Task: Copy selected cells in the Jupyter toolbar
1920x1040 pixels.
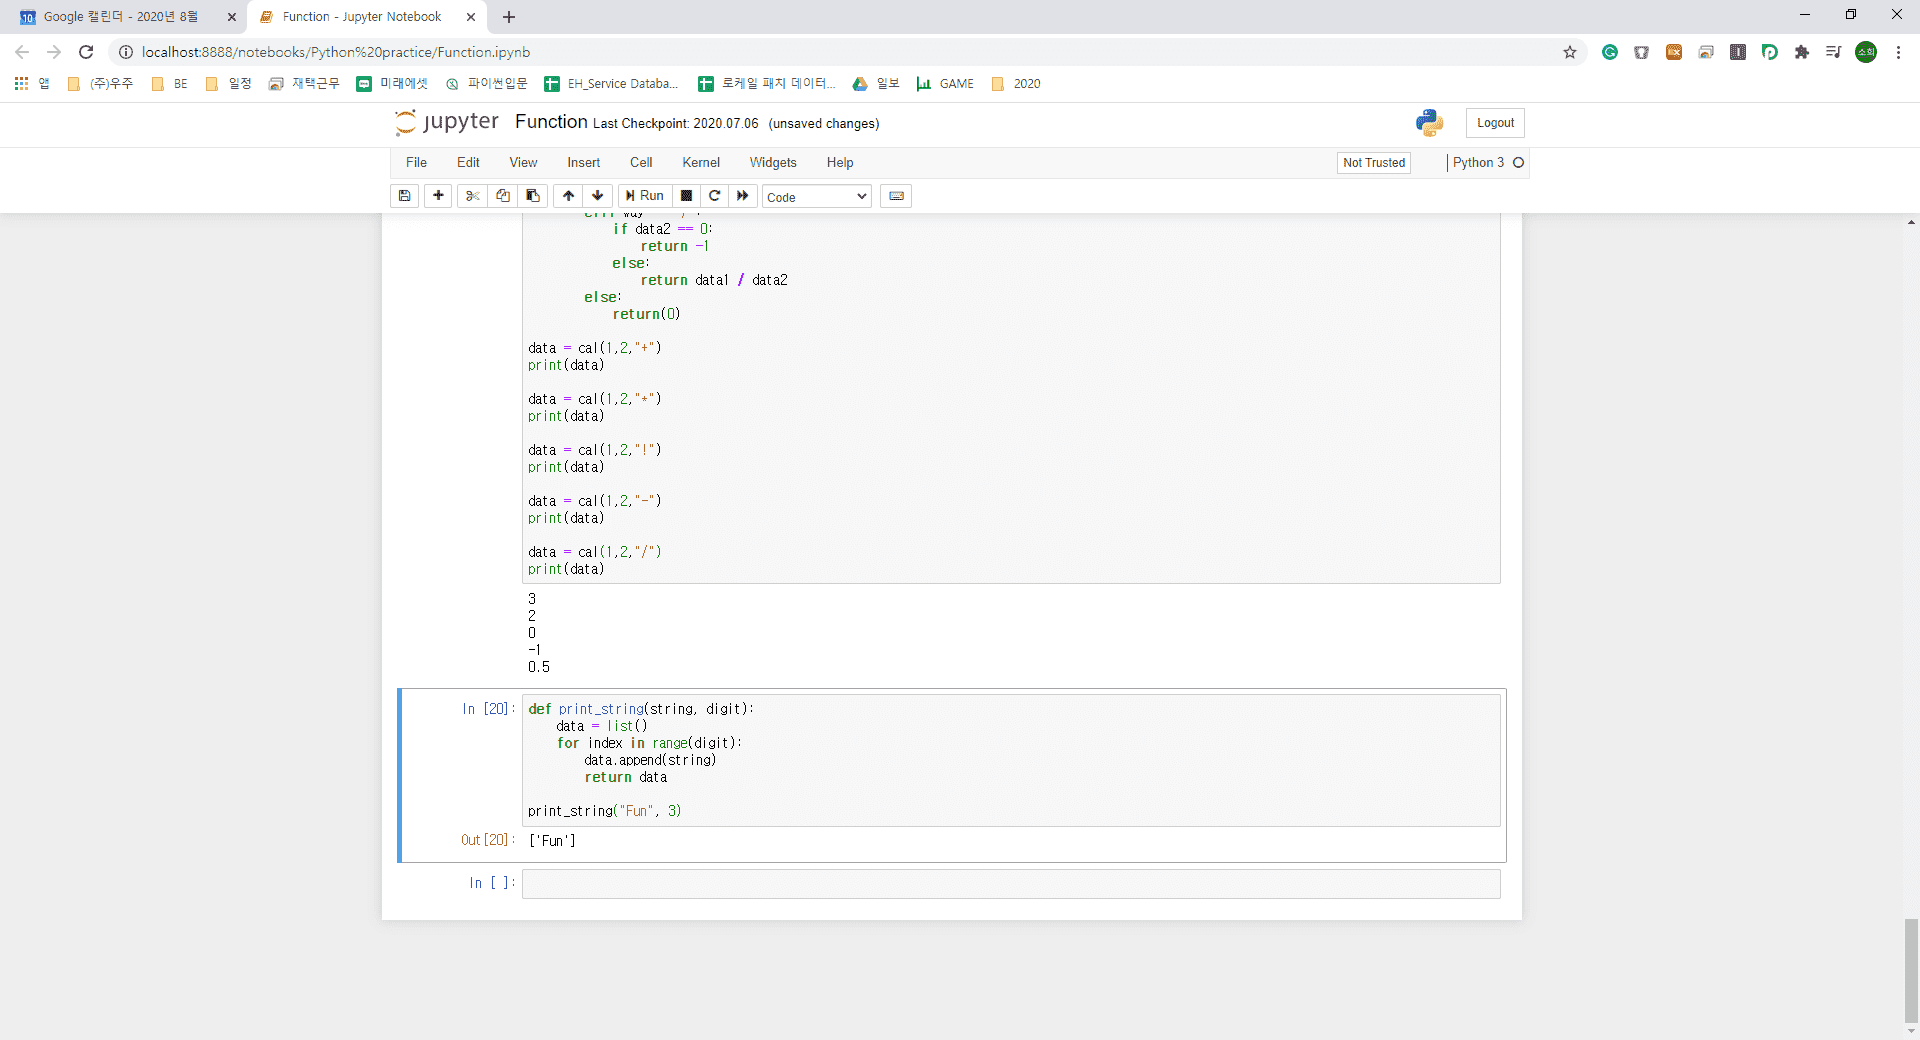Action: 503,196
